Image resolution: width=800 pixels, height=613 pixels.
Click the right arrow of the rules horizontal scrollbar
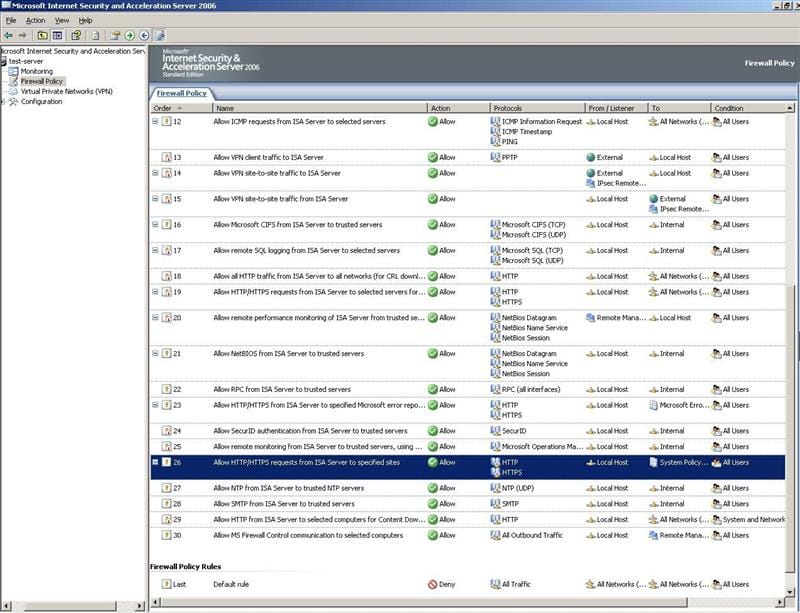(x=780, y=602)
